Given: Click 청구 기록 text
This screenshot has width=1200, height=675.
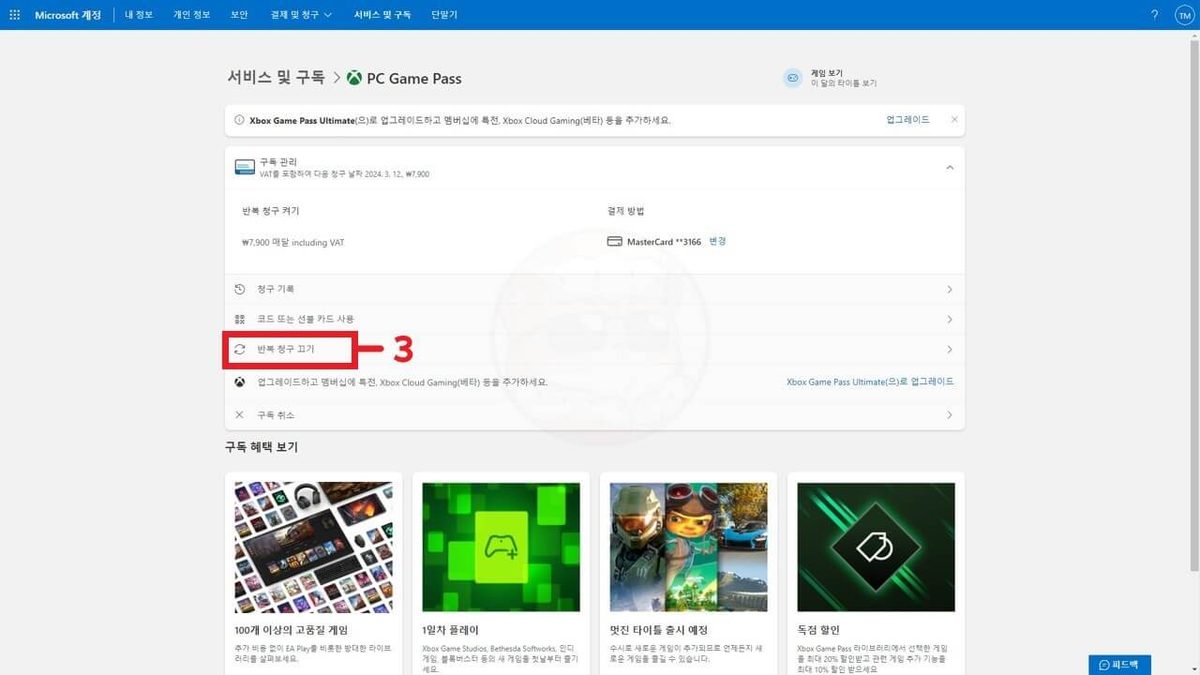Looking at the screenshot, I should 275,289.
